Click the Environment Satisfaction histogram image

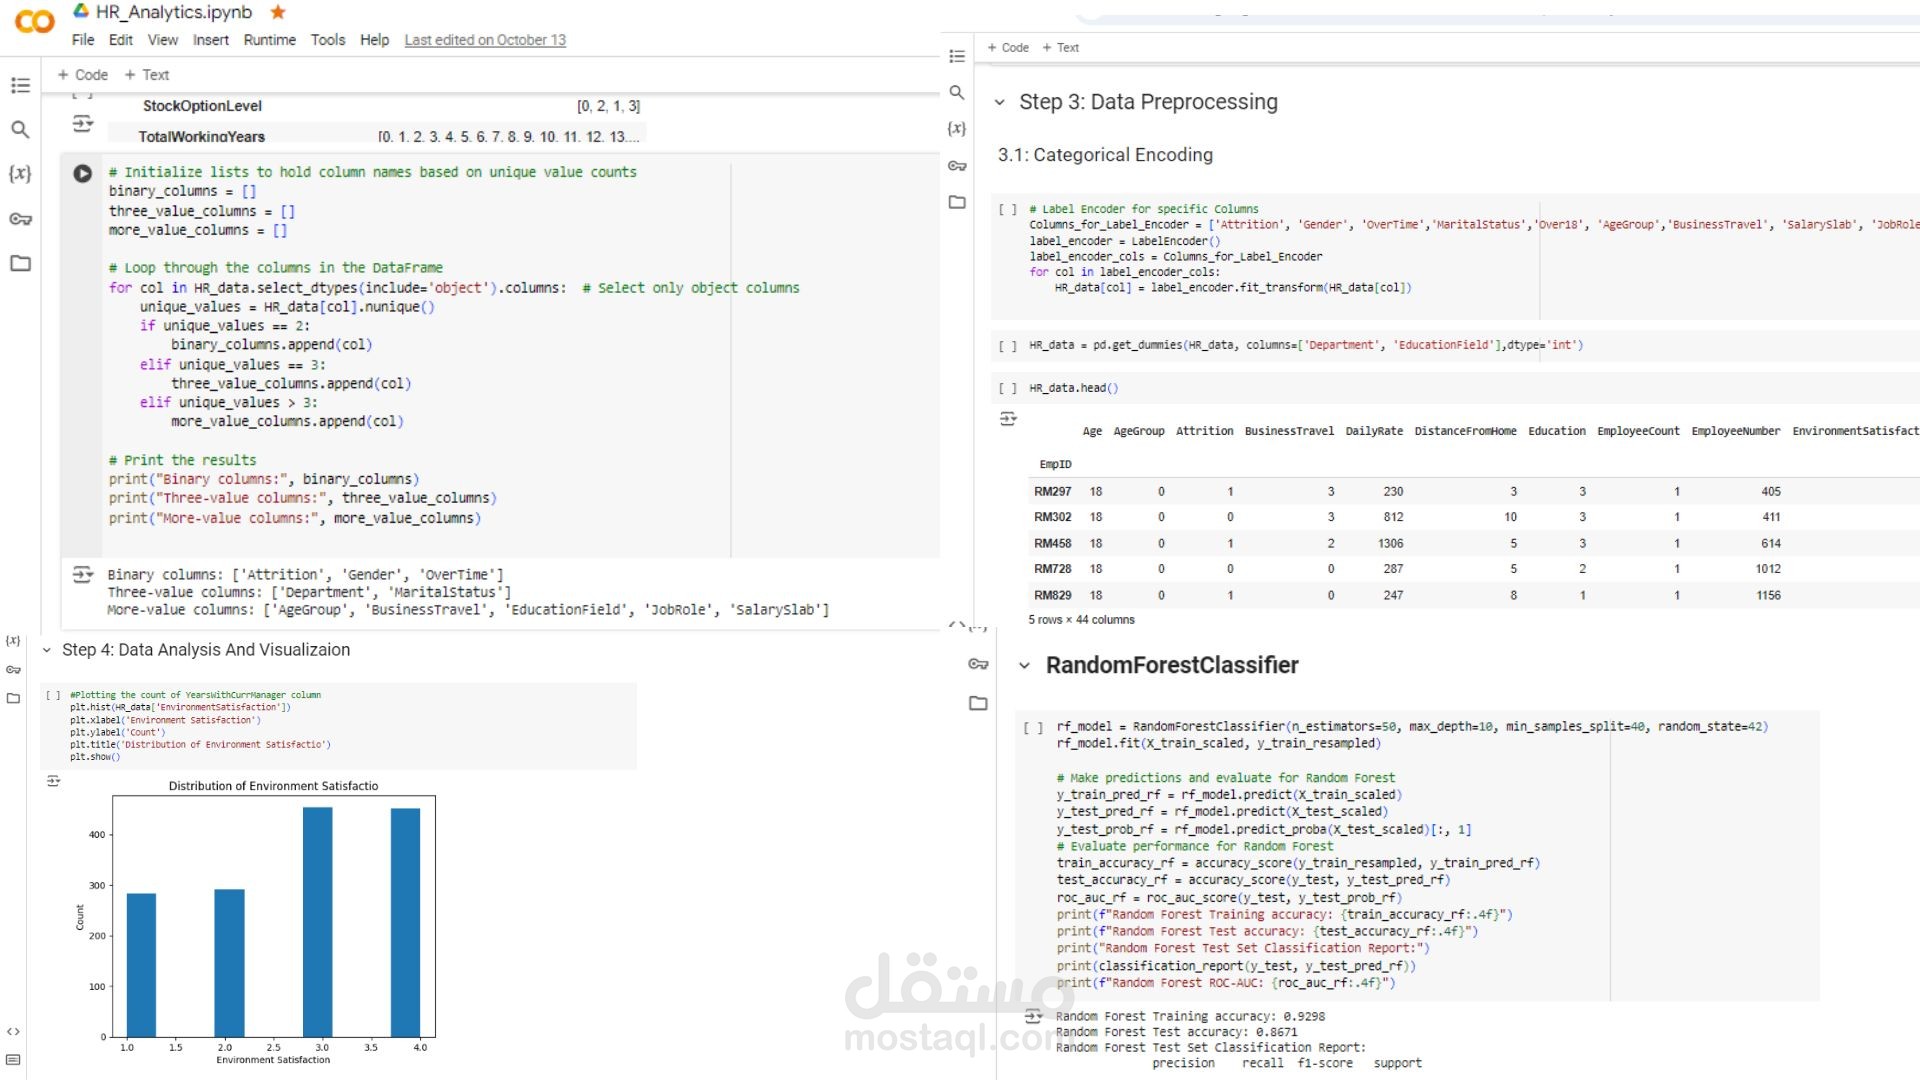click(x=255, y=923)
